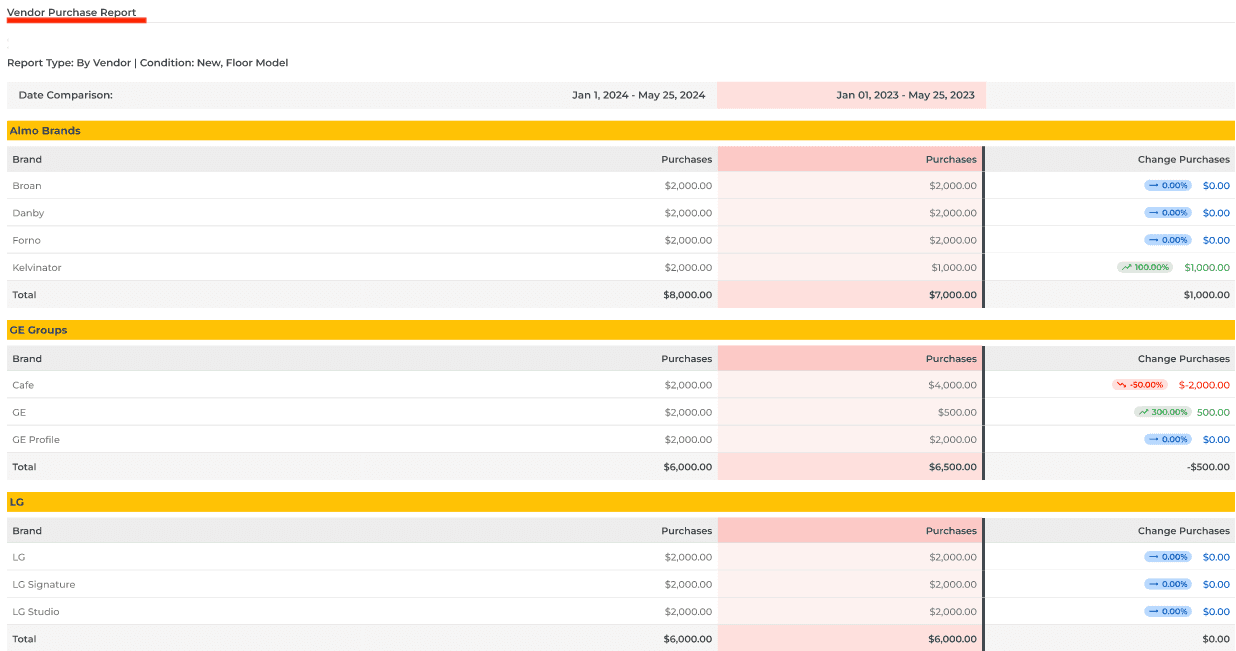The image size is (1236, 651).
Task: Click the Cafe brand name
Action: click(x=23, y=385)
